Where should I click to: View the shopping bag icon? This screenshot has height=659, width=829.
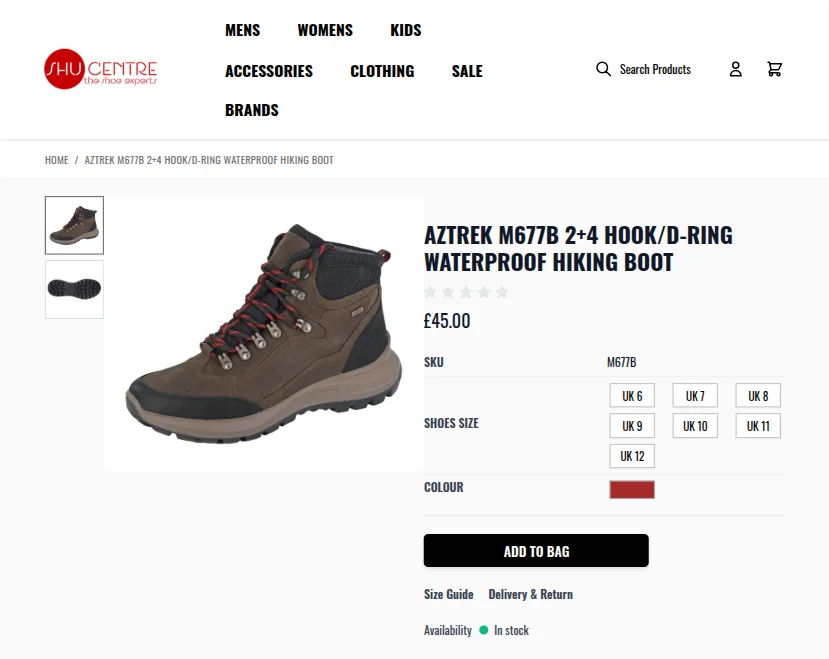pos(774,68)
